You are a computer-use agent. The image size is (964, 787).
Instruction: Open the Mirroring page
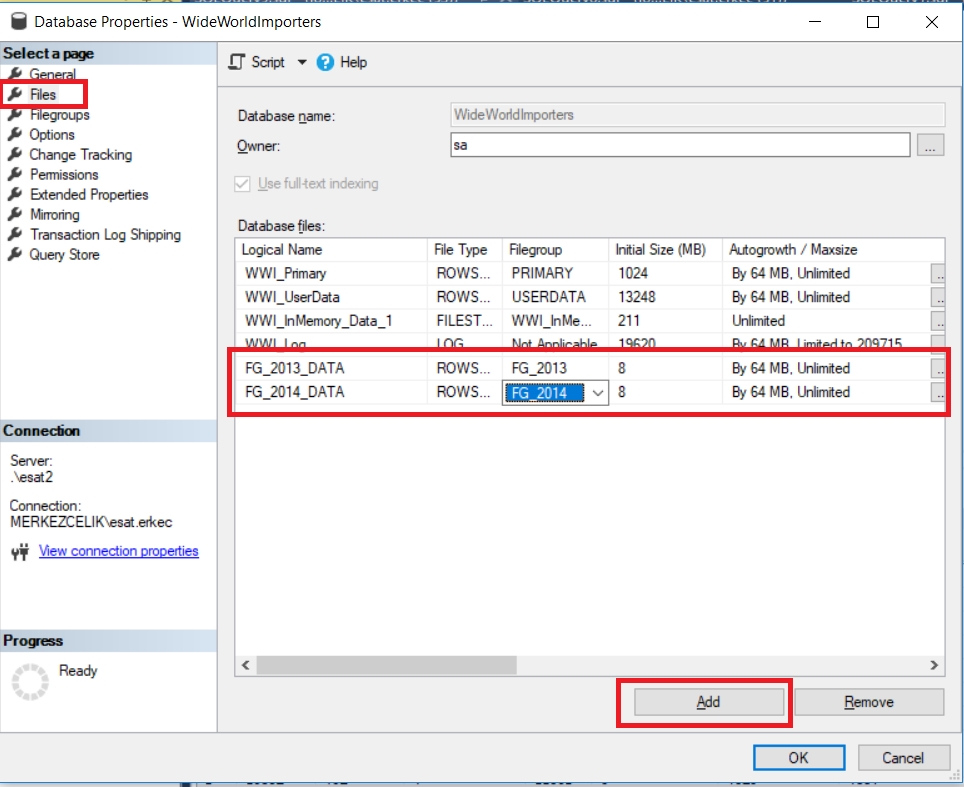click(53, 214)
